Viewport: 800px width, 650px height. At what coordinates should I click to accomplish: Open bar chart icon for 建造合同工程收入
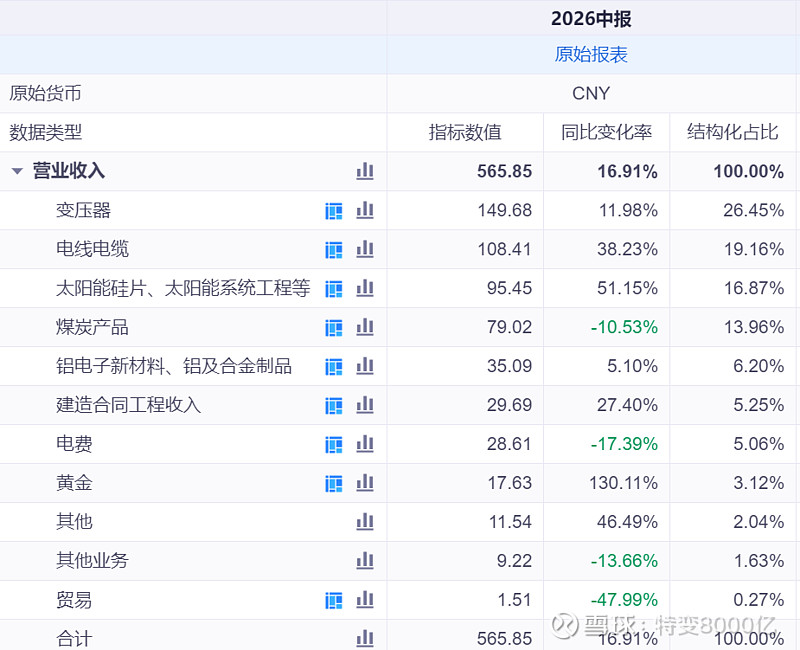(365, 405)
